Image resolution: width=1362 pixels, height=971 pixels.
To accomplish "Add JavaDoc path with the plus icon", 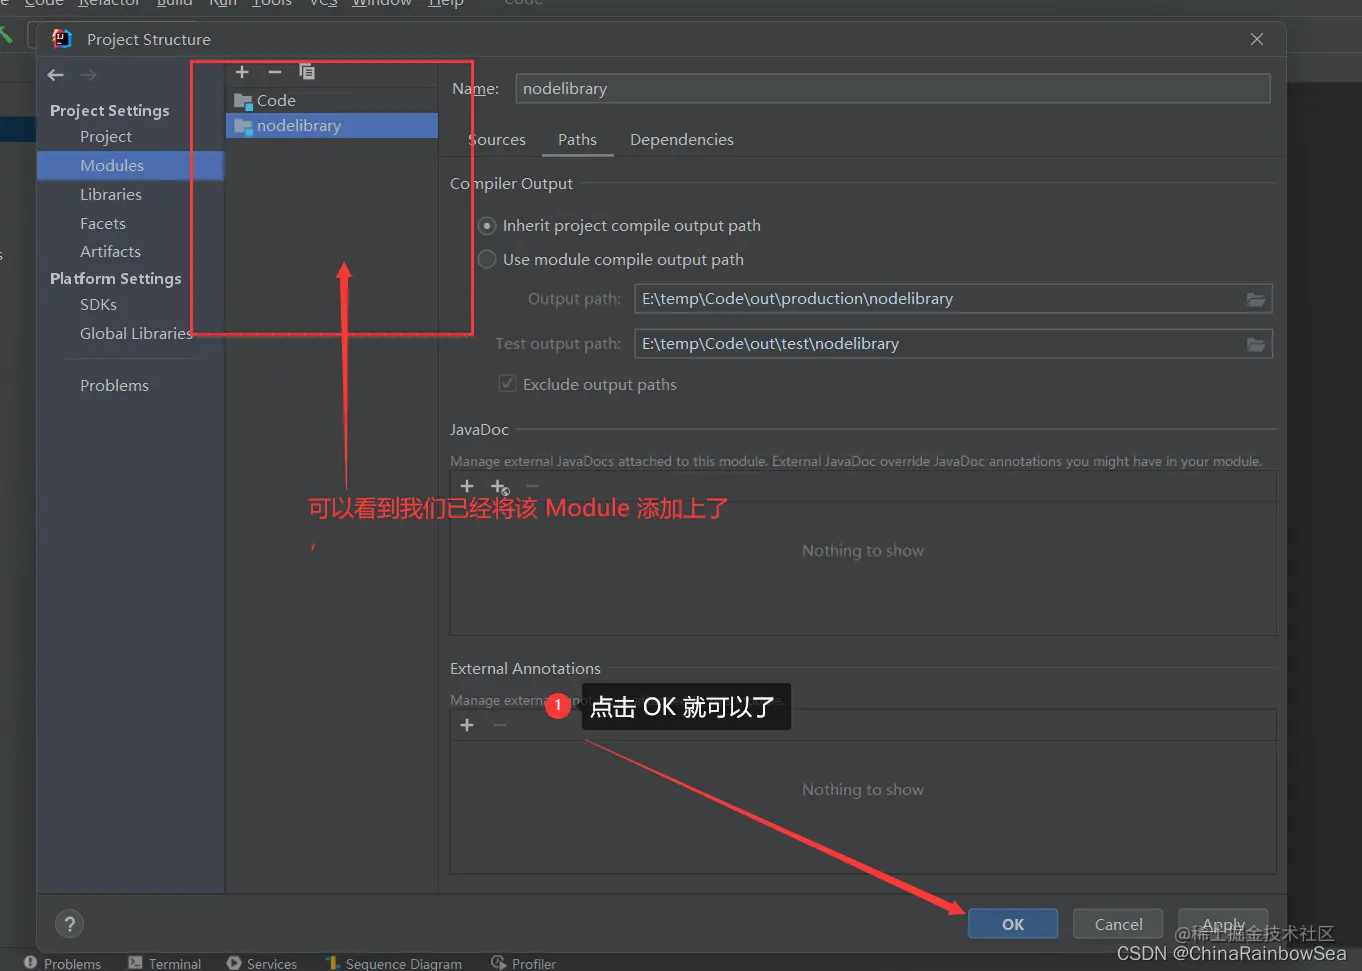I will (467, 486).
